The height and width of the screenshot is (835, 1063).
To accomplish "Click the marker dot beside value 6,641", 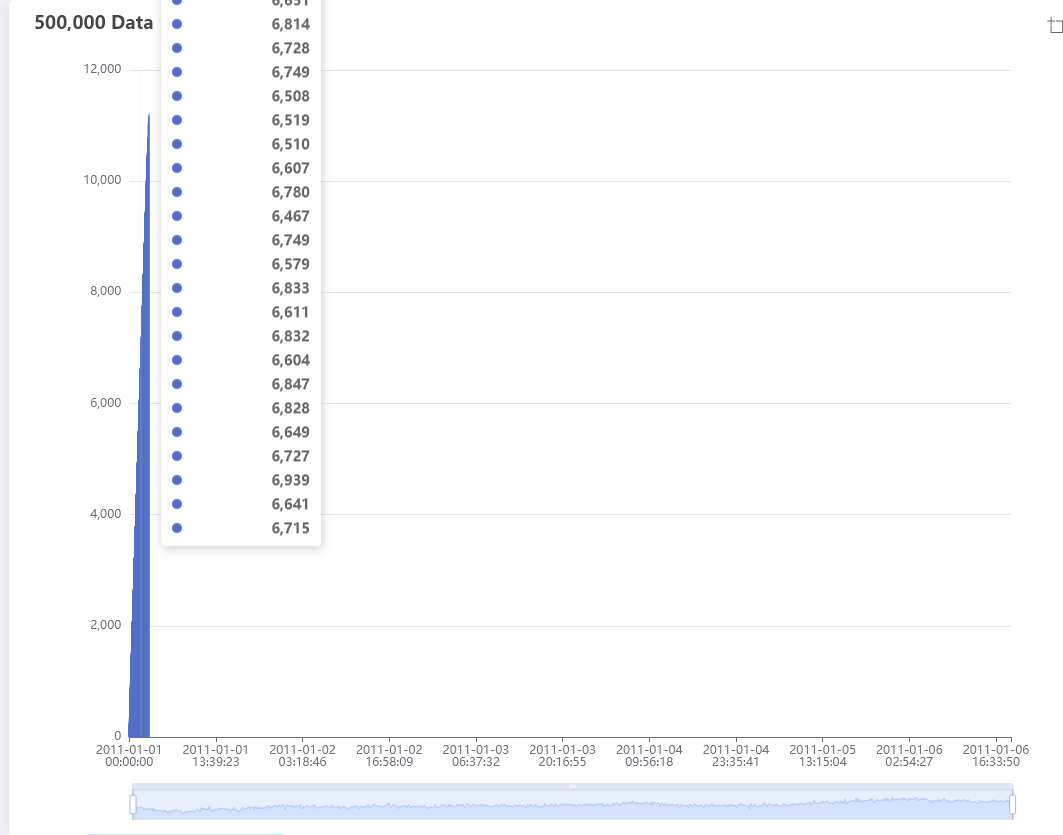I will (x=177, y=503).
